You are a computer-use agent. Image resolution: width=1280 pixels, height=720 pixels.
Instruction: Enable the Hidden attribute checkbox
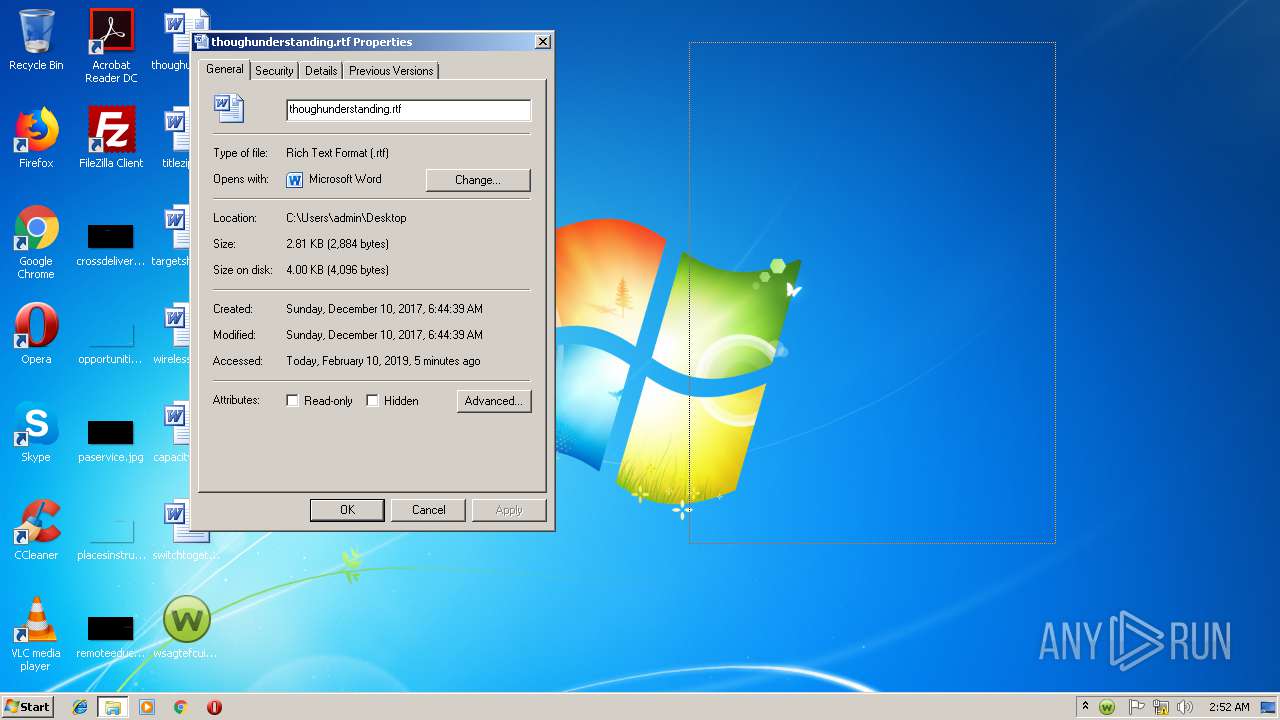click(372, 401)
